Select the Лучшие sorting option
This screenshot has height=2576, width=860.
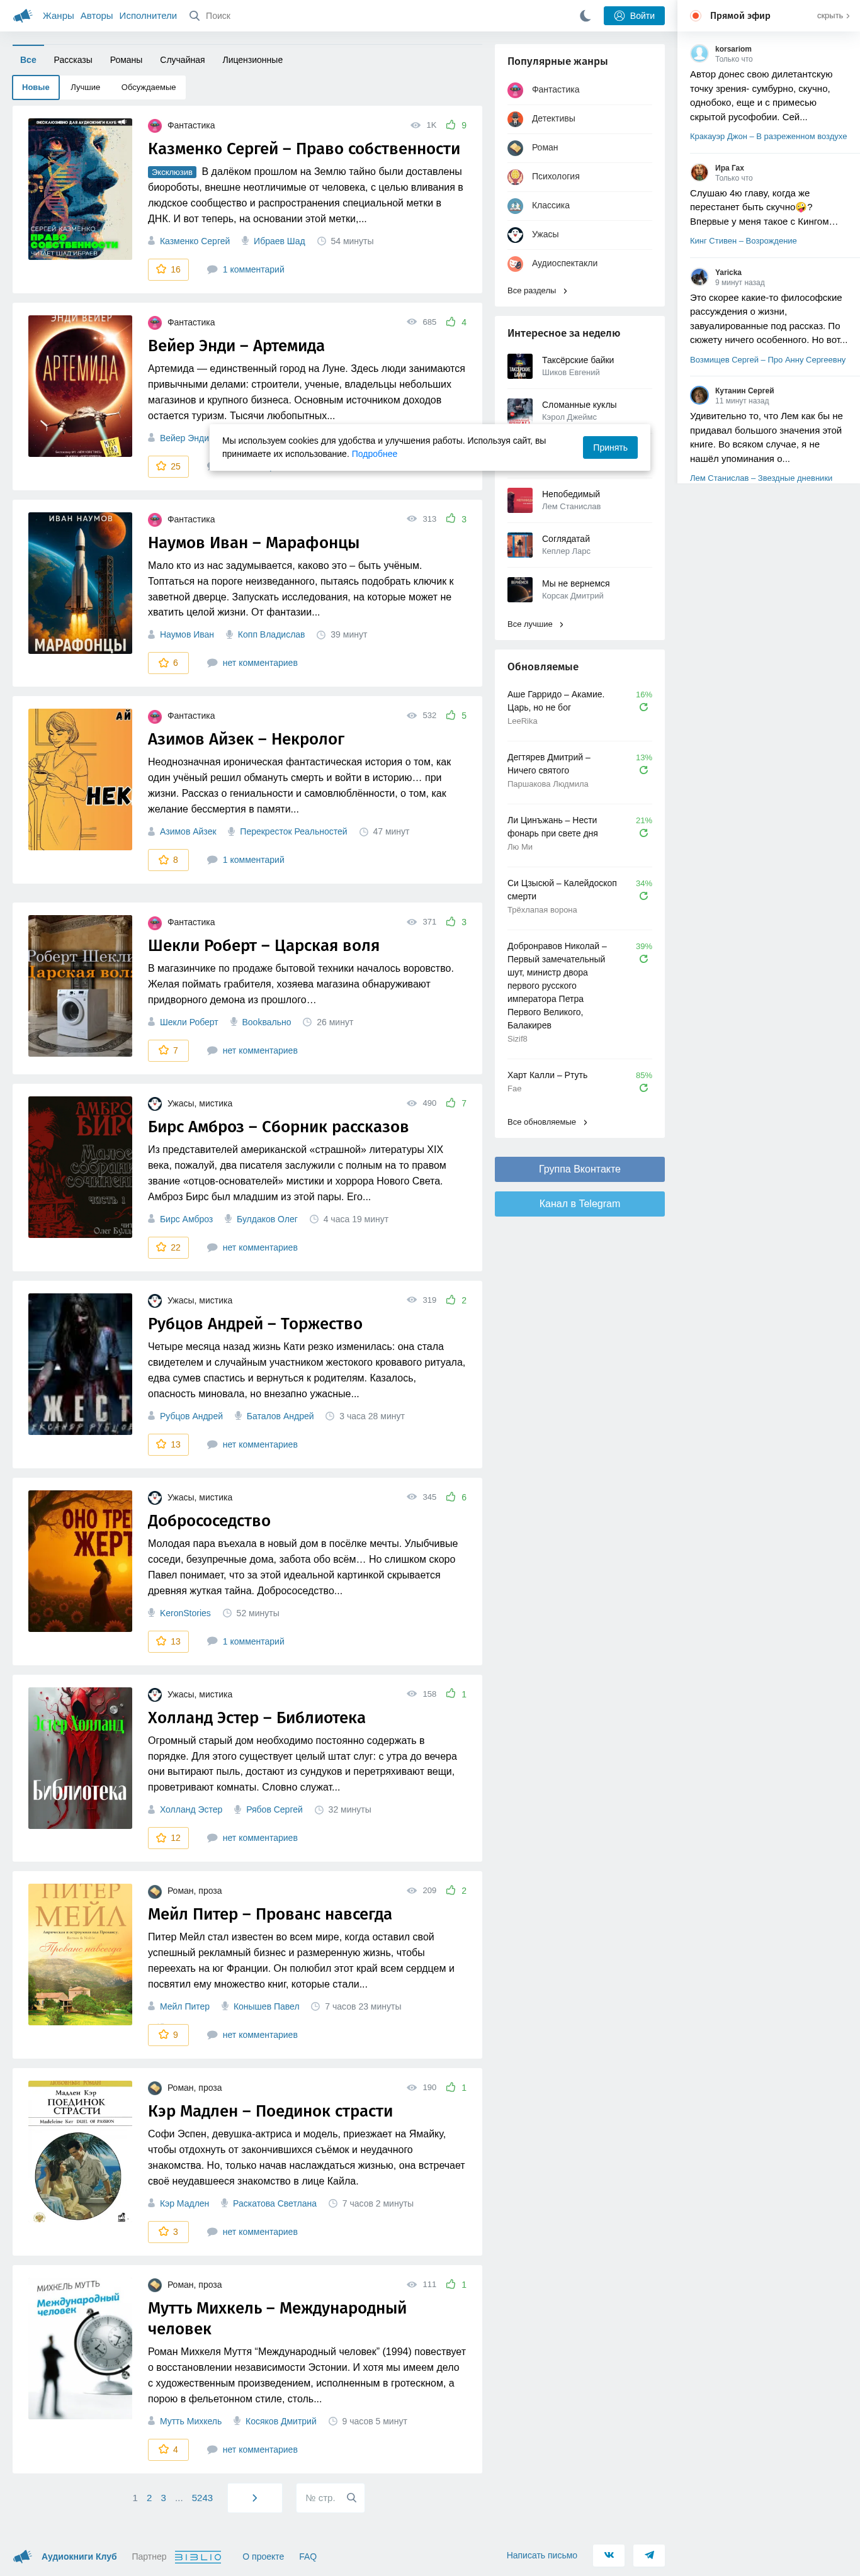85,87
